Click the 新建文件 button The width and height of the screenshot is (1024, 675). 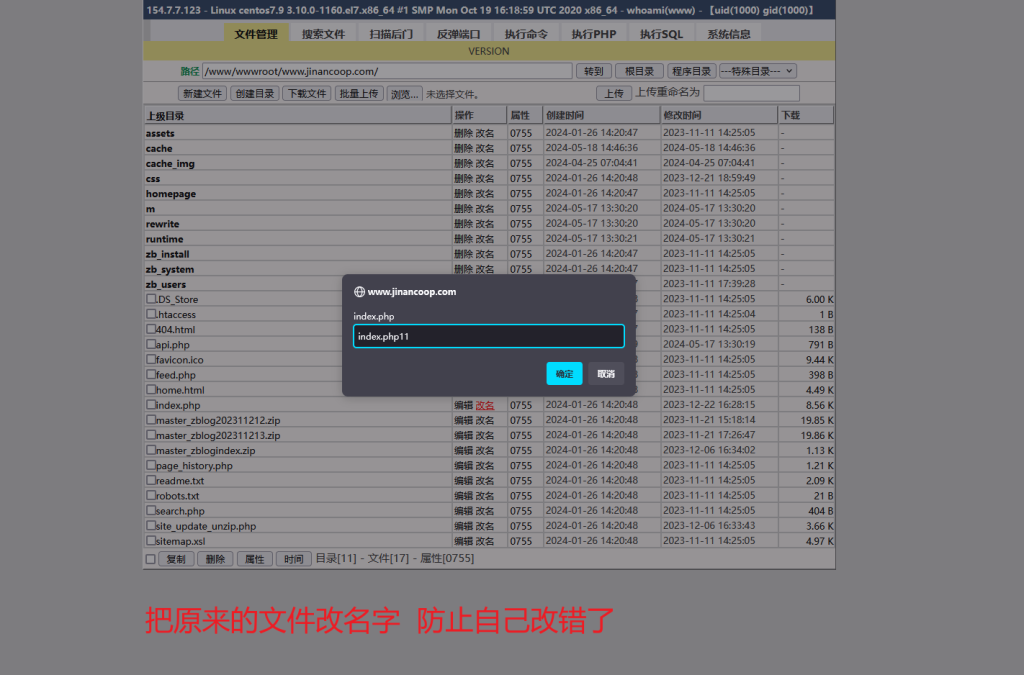(x=202, y=93)
